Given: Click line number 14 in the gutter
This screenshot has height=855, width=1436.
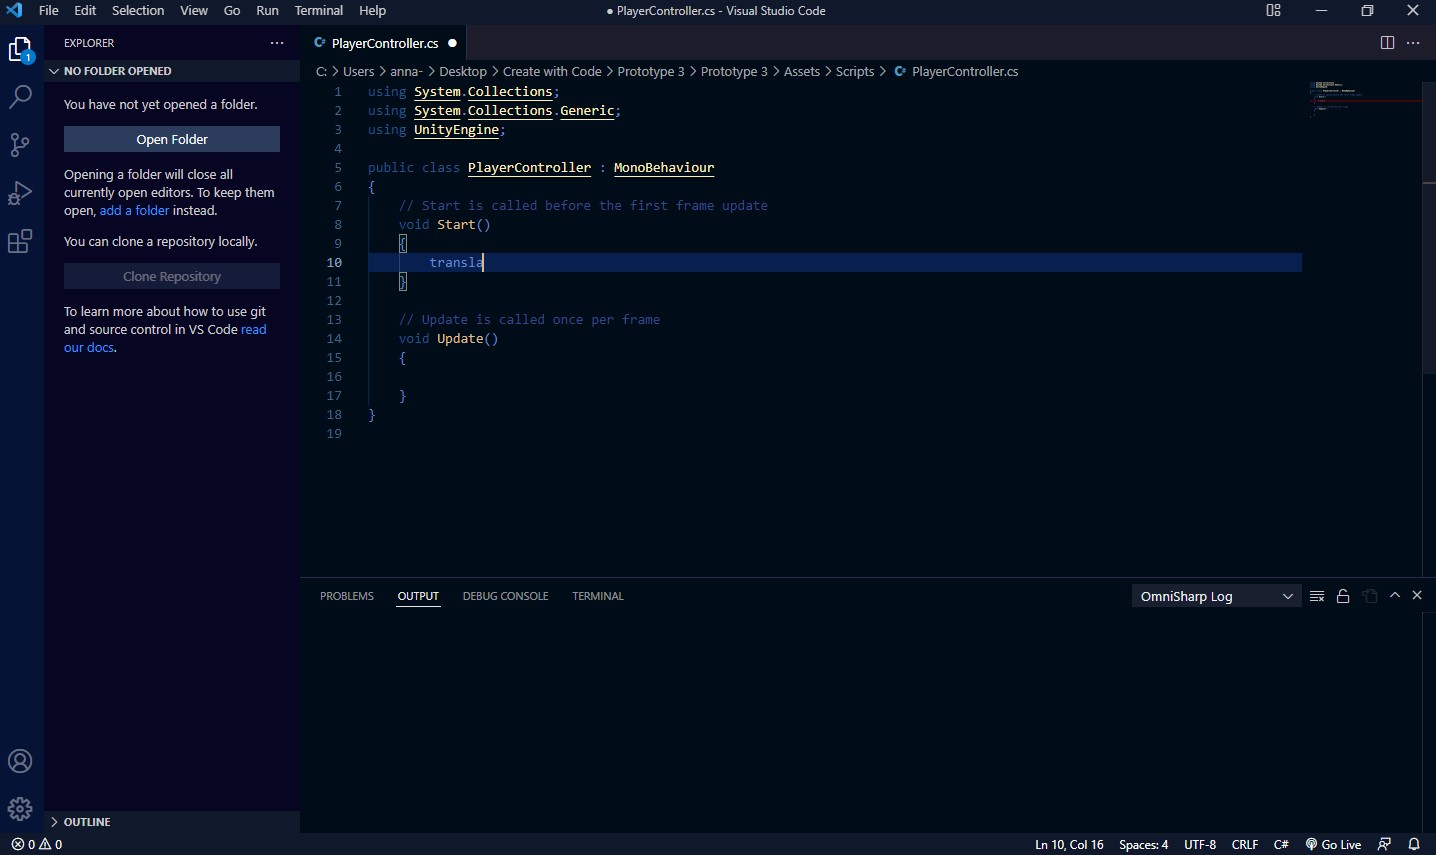Looking at the screenshot, I should (334, 339).
